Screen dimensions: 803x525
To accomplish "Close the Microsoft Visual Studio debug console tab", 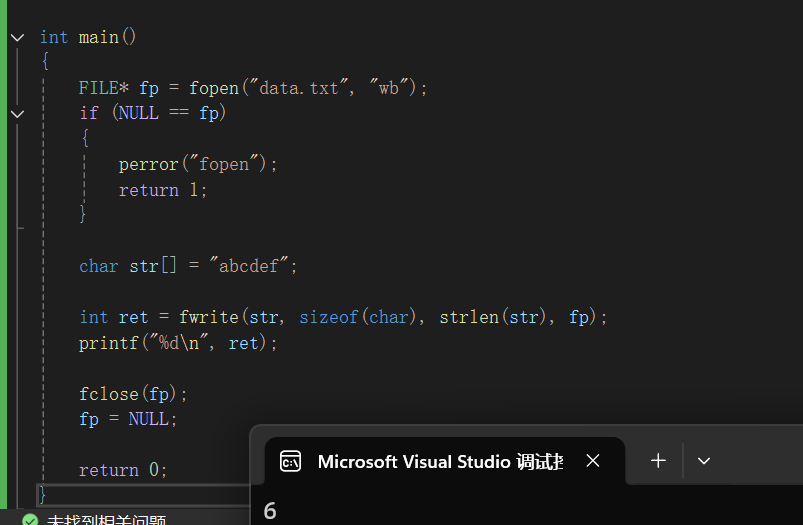I will pos(593,461).
